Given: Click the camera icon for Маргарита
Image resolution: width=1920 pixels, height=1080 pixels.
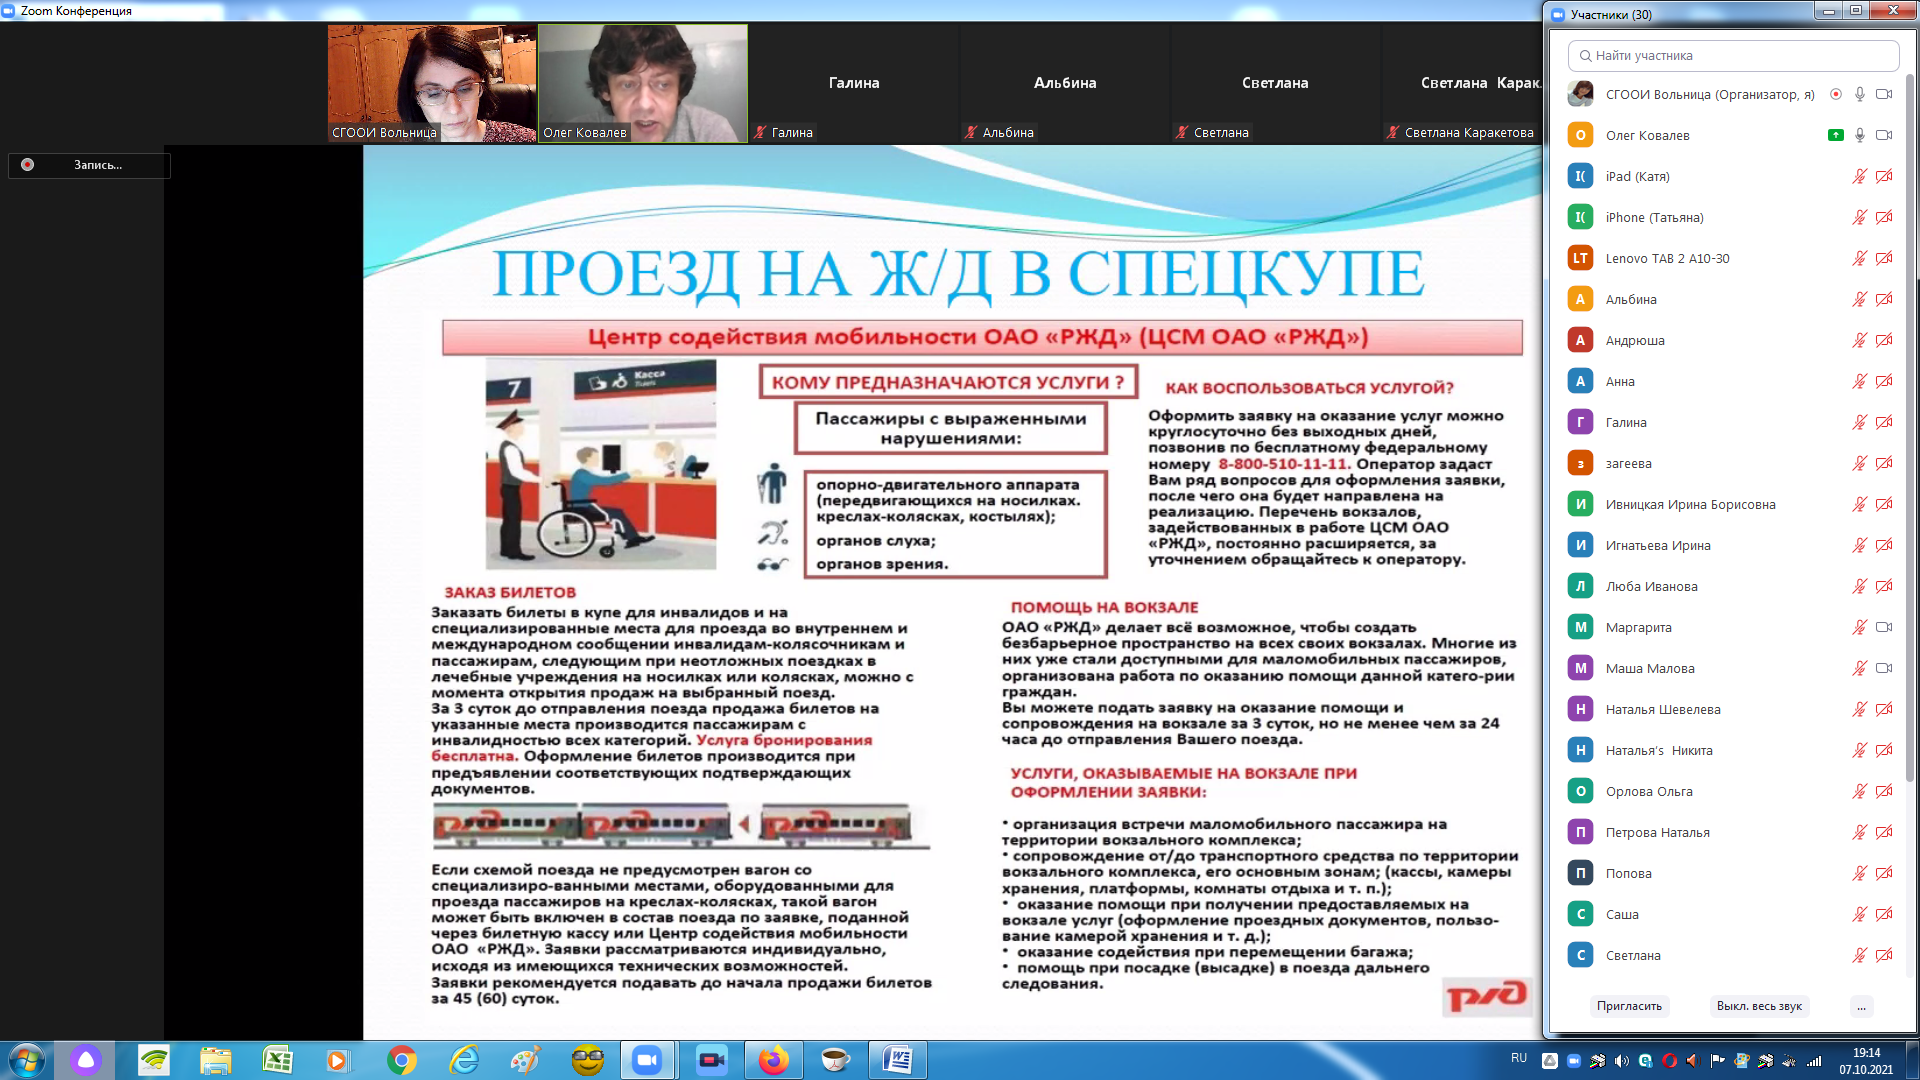Looking at the screenshot, I should point(1884,627).
